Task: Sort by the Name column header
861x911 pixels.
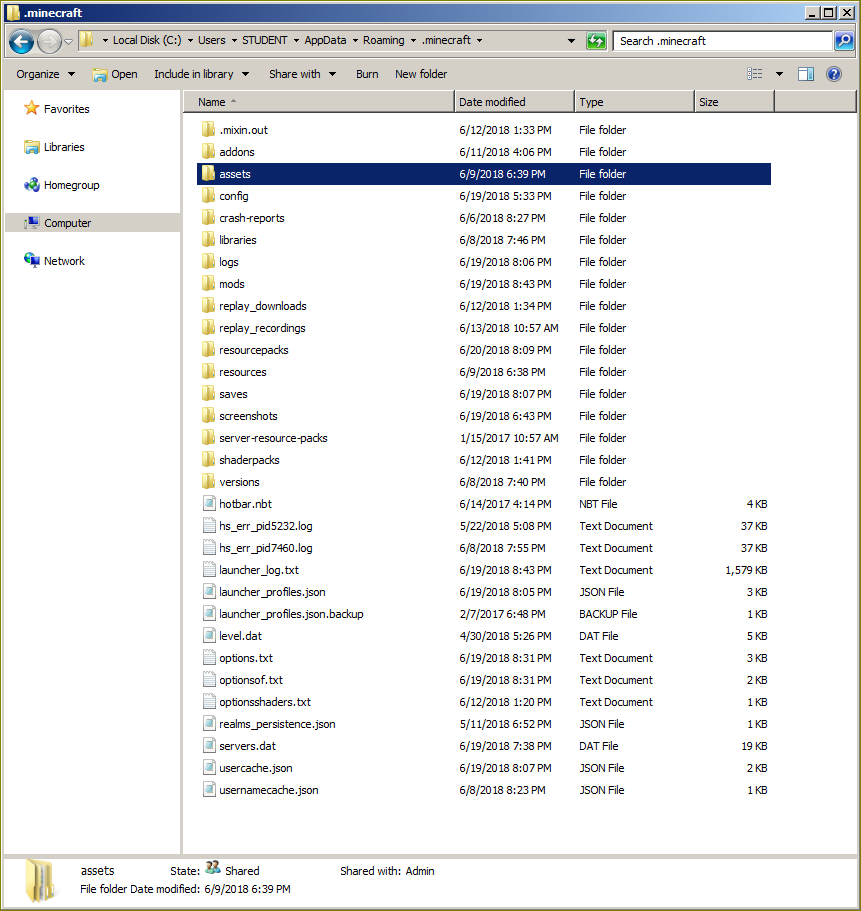Action: (x=318, y=102)
